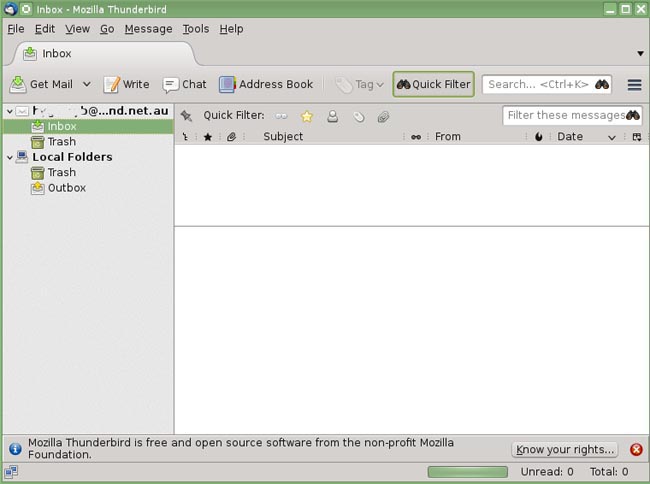Click the Unread: 0 status text
The width and height of the screenshot is (650, 484).
coord(547,472)
